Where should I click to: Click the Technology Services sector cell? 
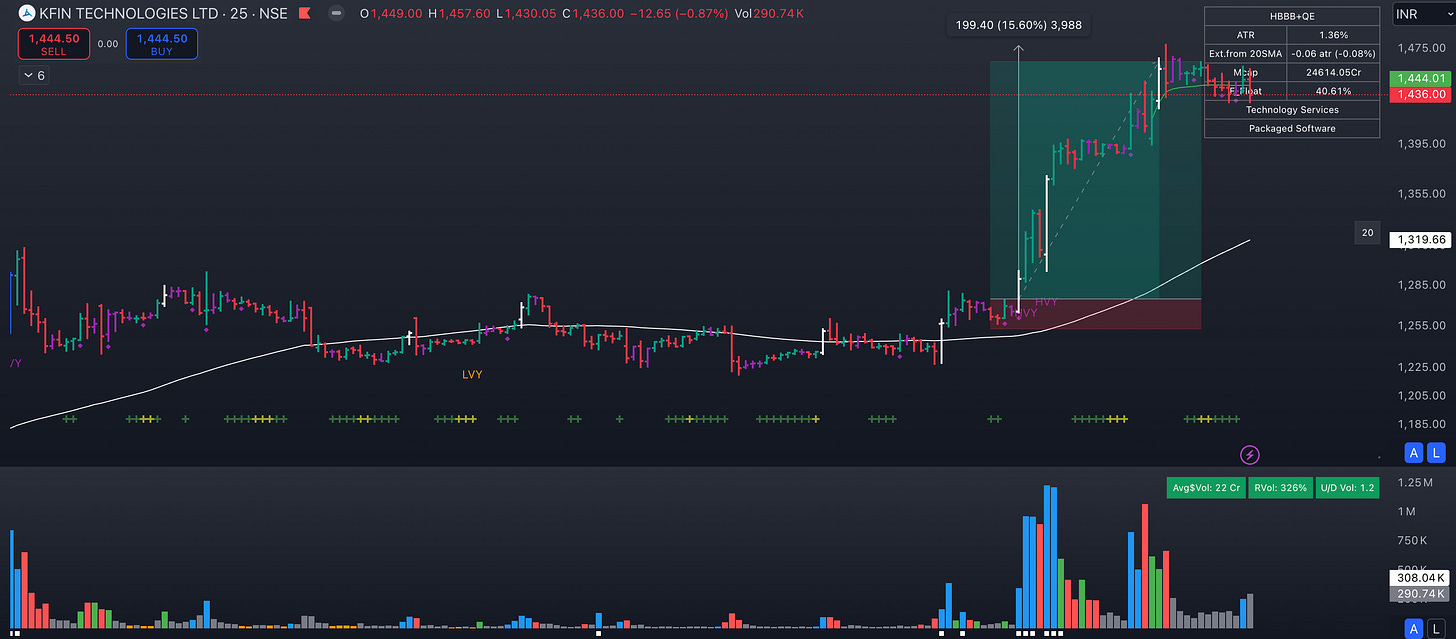(1292, 110)
